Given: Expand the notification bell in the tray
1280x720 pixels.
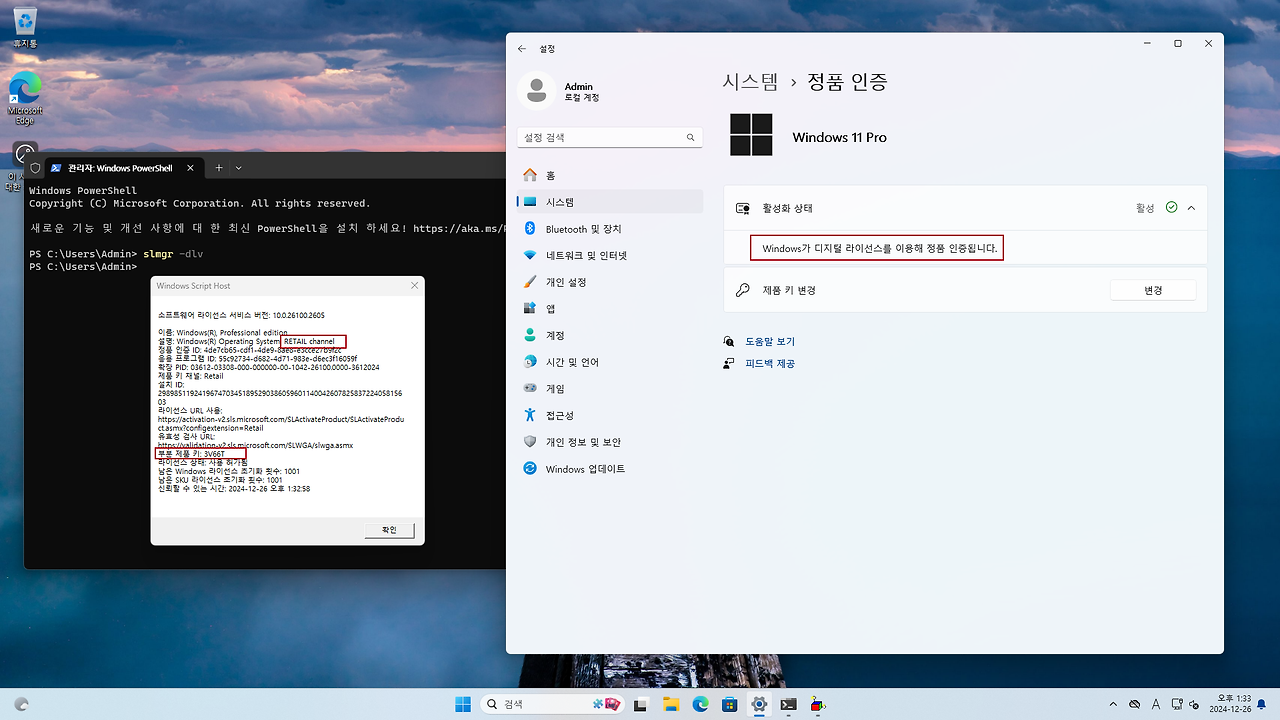Looking at the screenshot, I should [x=1261, y=705].
